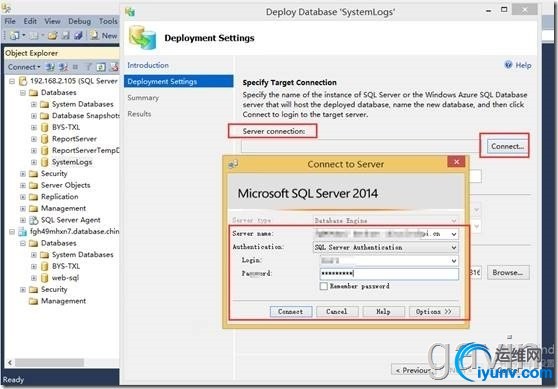
Task: Click the new project toolbar icon
Action: coord(15,36)
